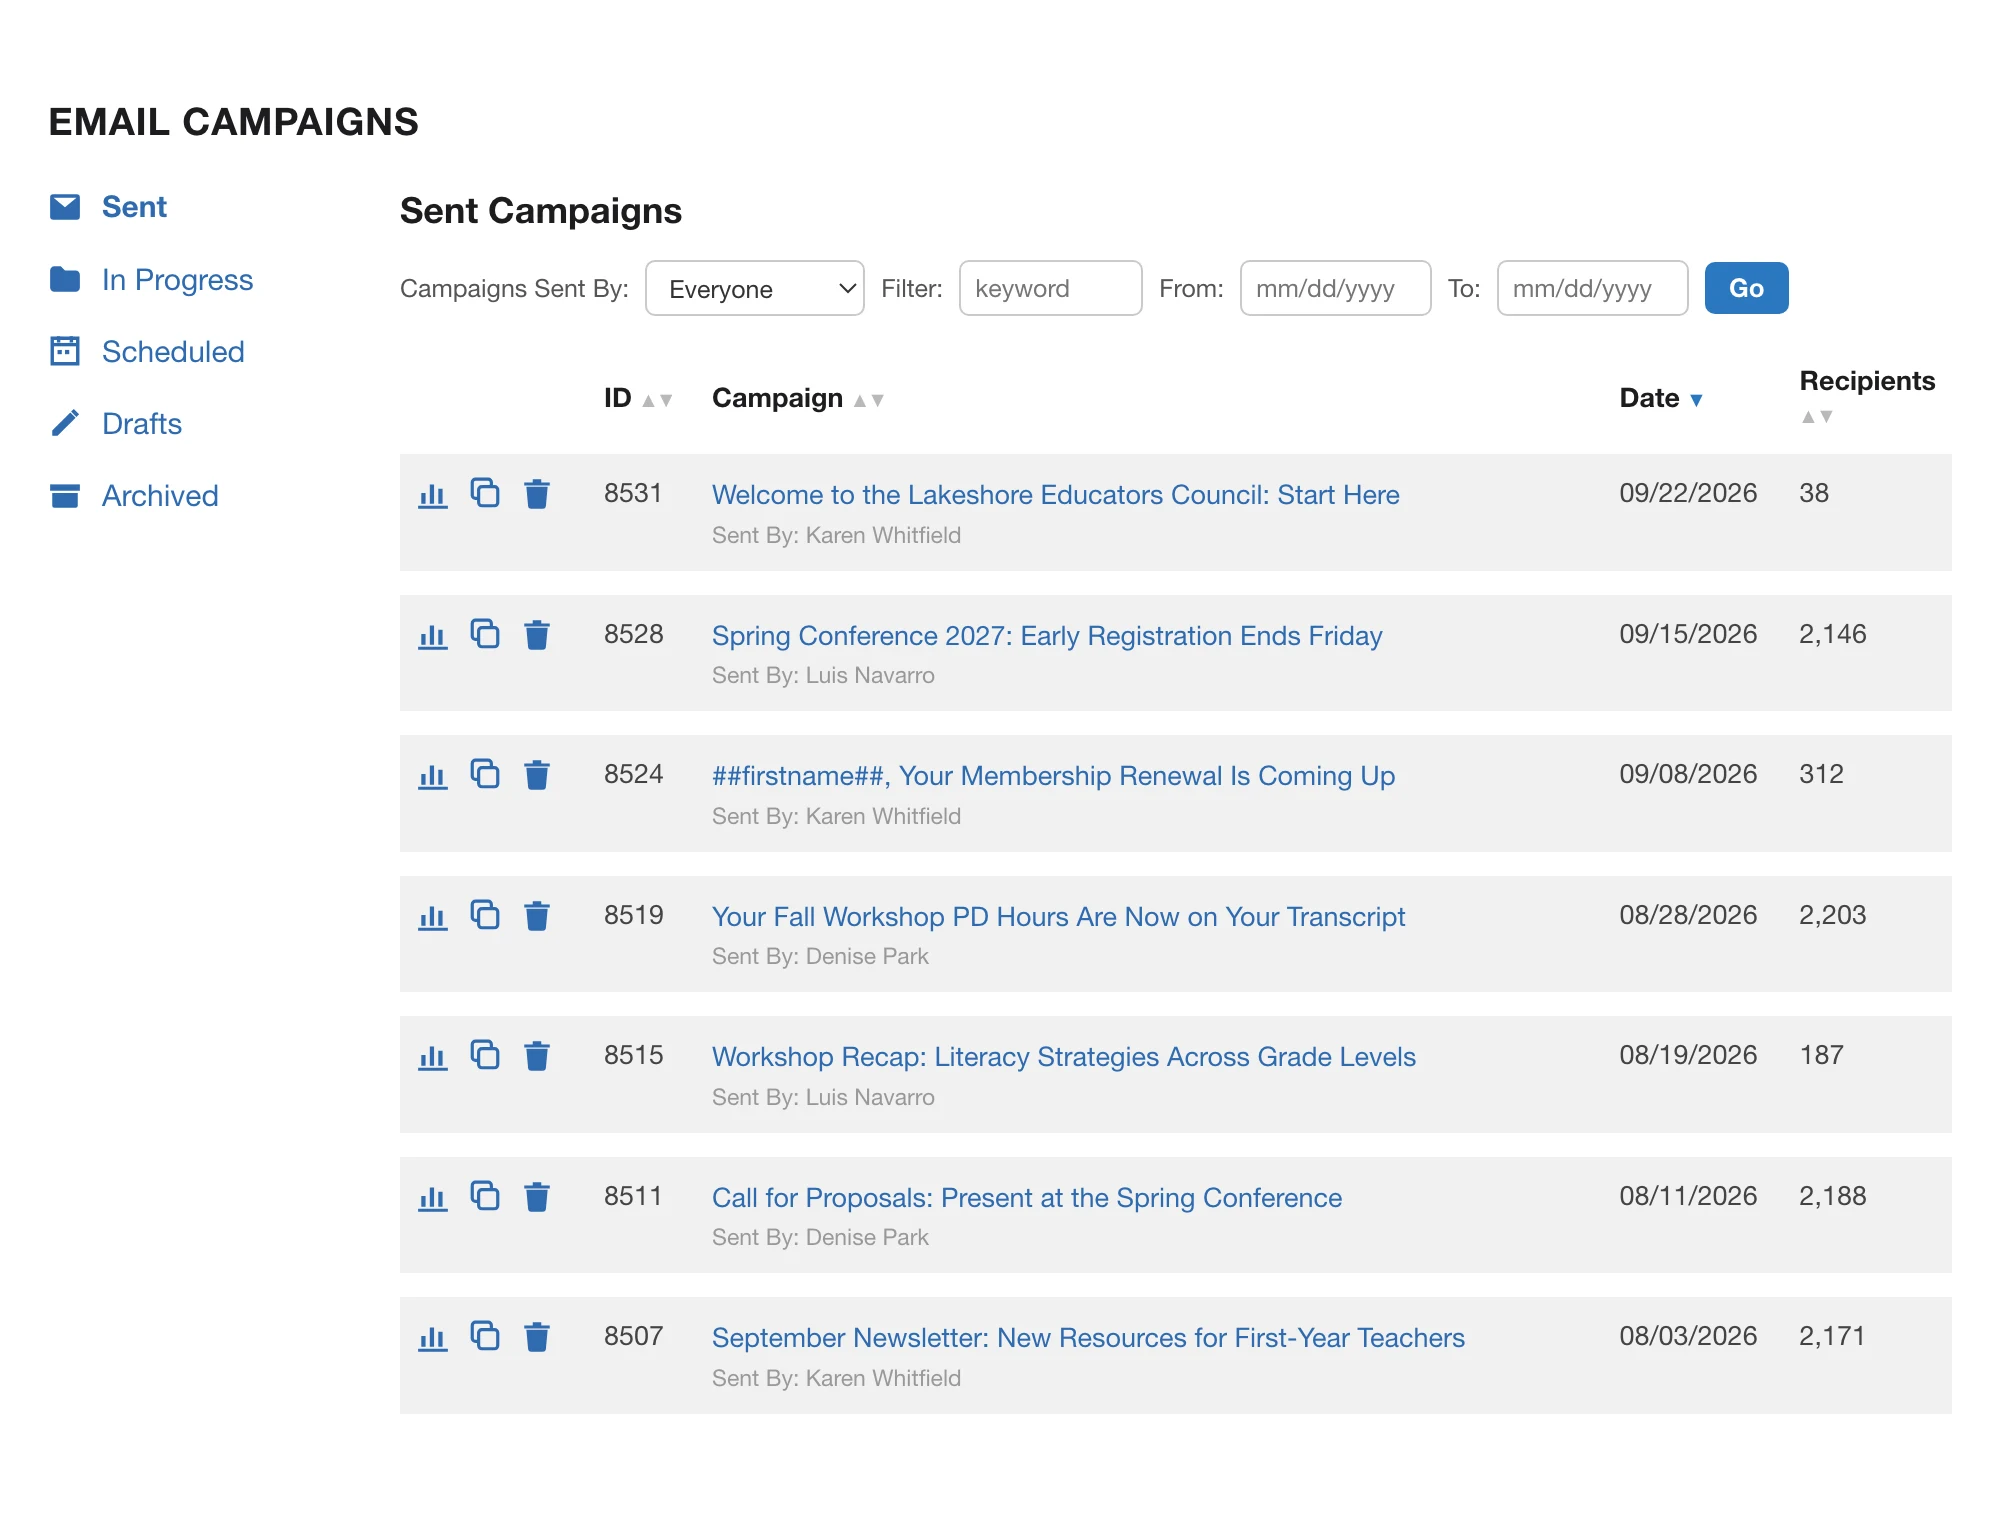2000x1520 pixels.
Task: Switch to Scheduled campaigns
Action: click(173, 352)
